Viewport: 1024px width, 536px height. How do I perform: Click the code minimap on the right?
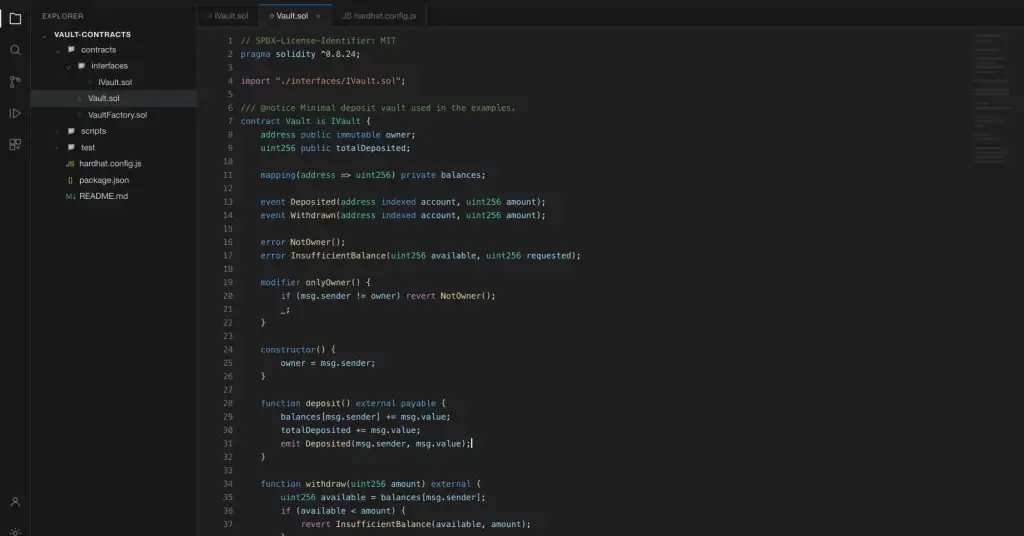(x=991, y=98)
